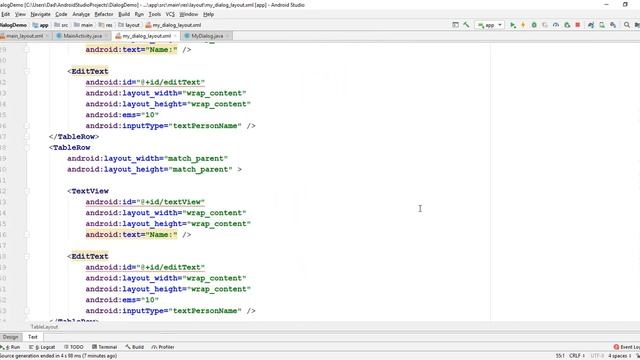Open the Build menu
This screenshot has height=360, width=640.
(x=124, y=14)
